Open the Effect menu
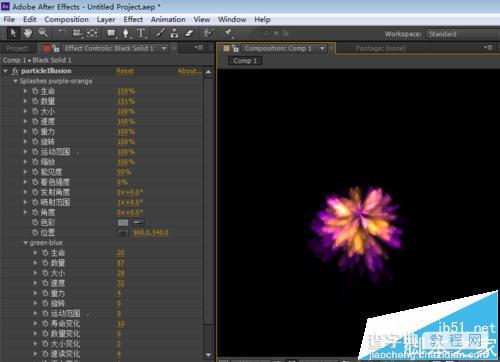500x362 pixels. [133, 20]
